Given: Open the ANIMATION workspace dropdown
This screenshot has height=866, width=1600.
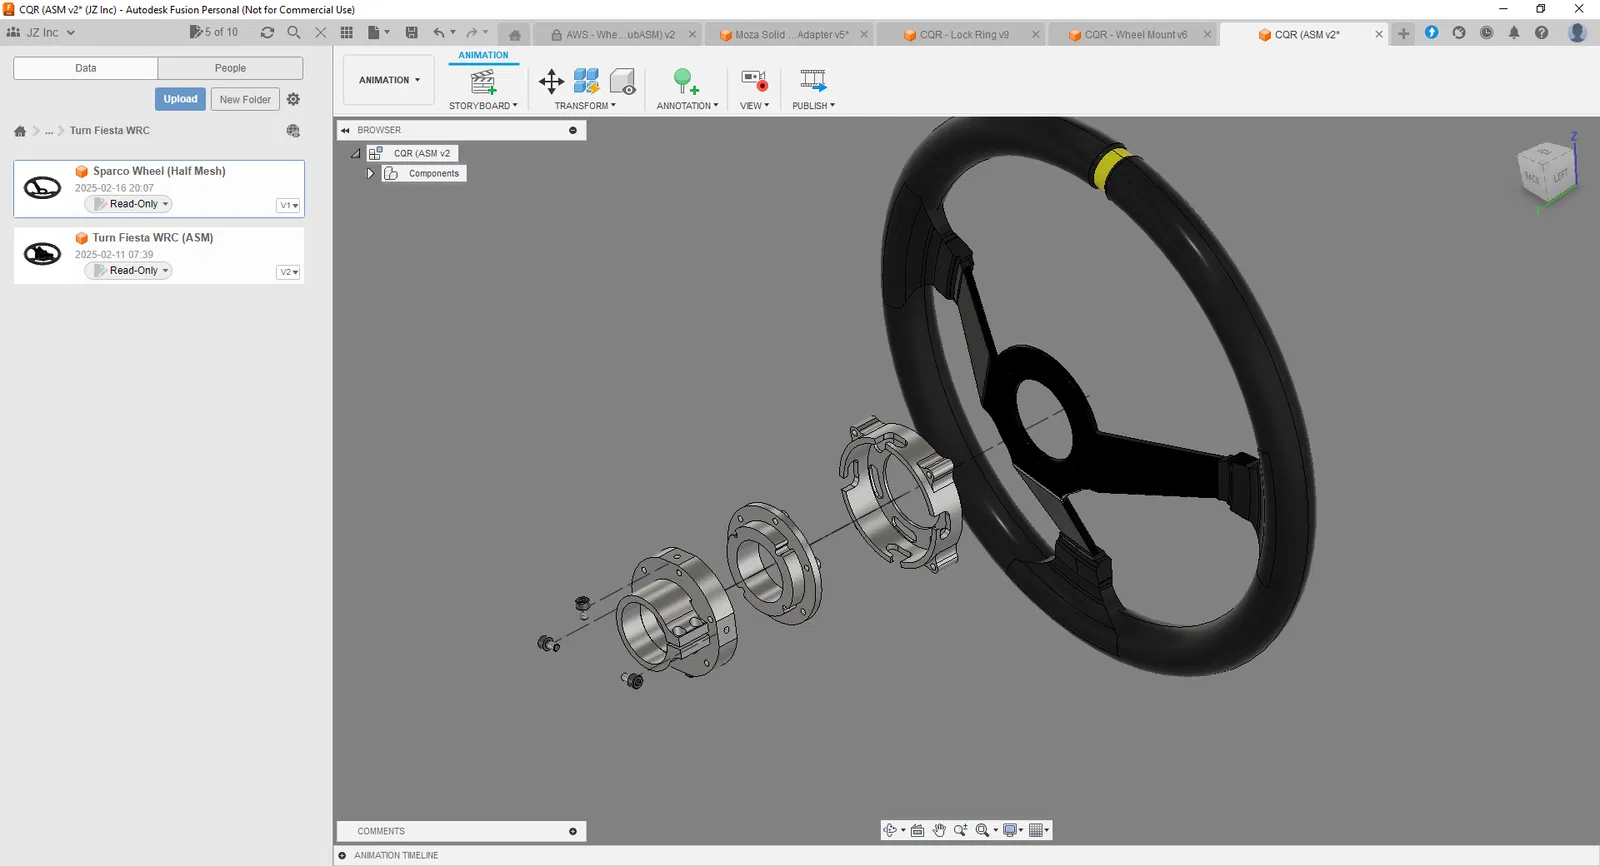Looking at the screenshot, I should point(389,80).
